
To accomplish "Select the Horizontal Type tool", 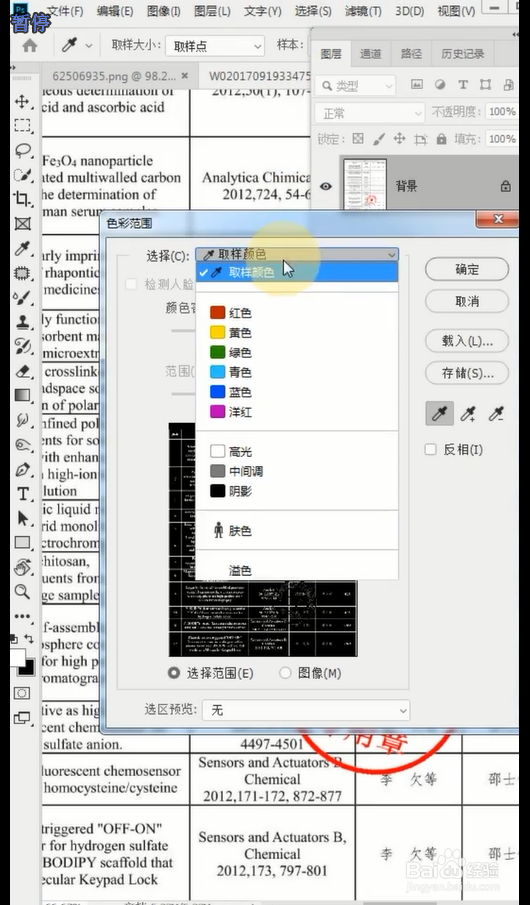I will click(x=22, y=494).
